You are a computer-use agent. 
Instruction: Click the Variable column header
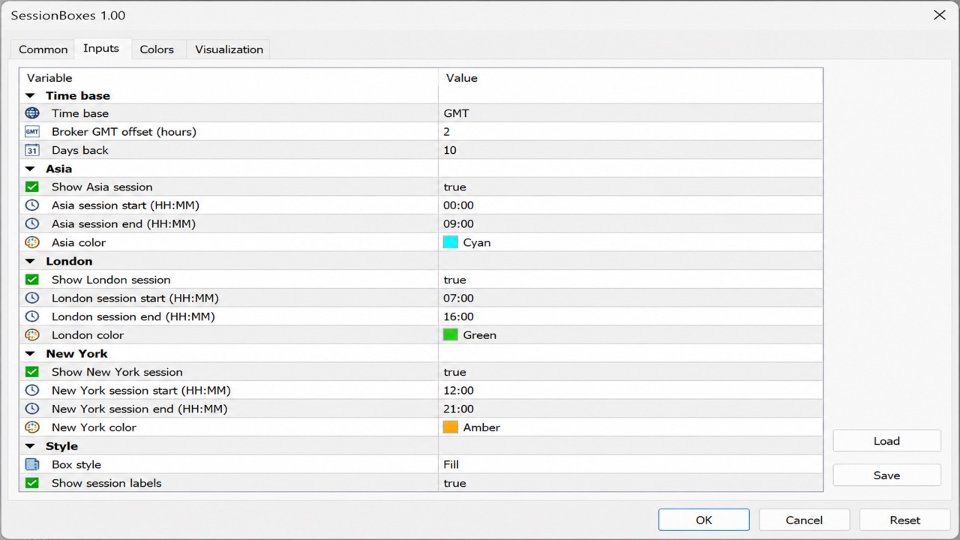(x=229, y=78)
